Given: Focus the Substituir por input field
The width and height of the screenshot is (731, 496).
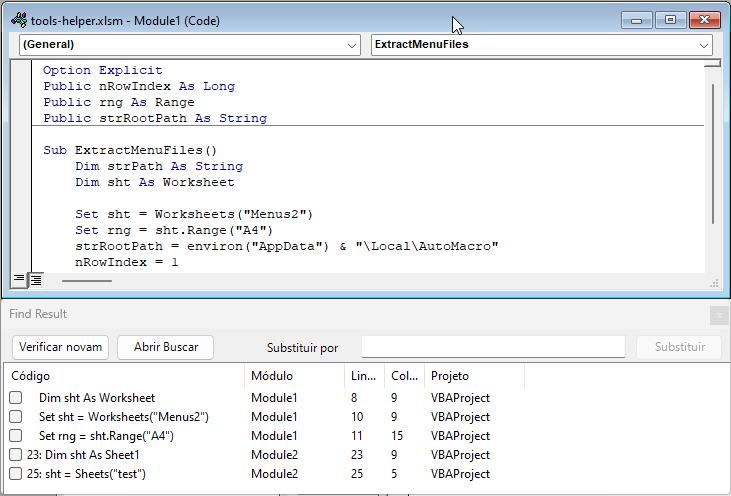Looking at the screenshot, I should pyautogui.click(x=493, y=347).
